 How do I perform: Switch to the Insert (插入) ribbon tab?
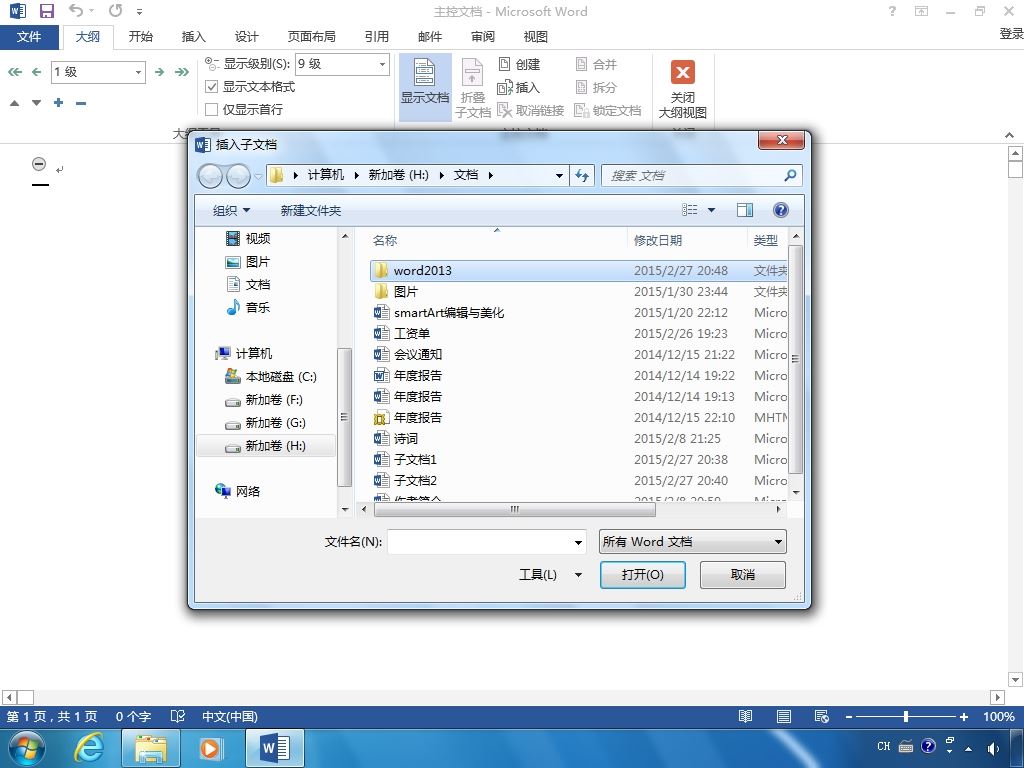point(193,37)
